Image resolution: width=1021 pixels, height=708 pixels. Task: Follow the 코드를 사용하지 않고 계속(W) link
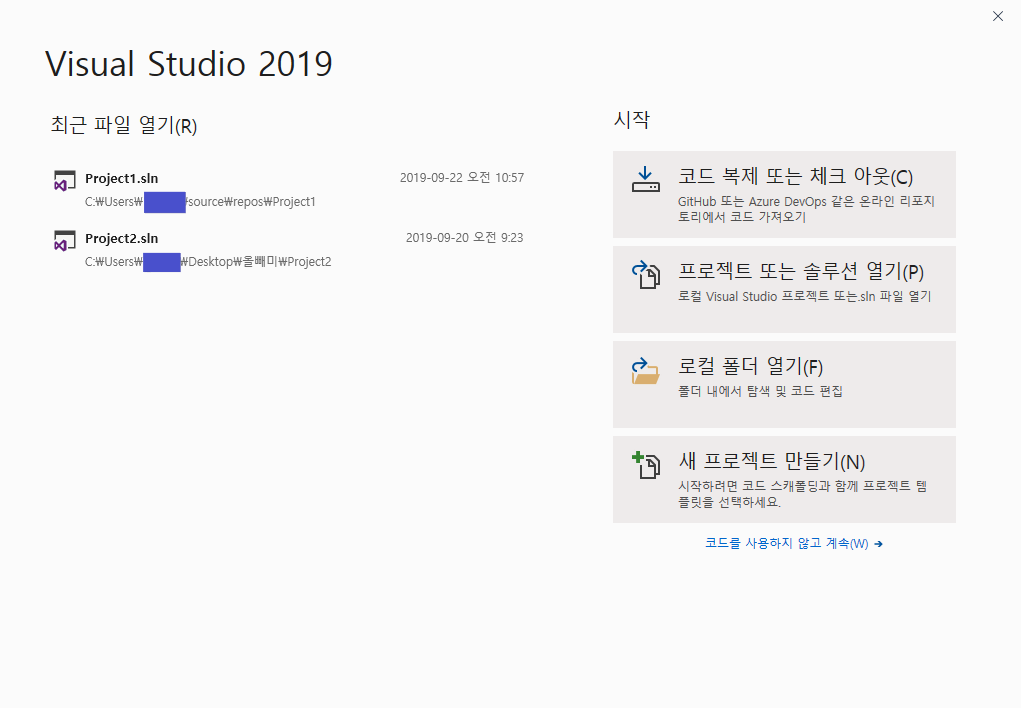pos(794,543)
